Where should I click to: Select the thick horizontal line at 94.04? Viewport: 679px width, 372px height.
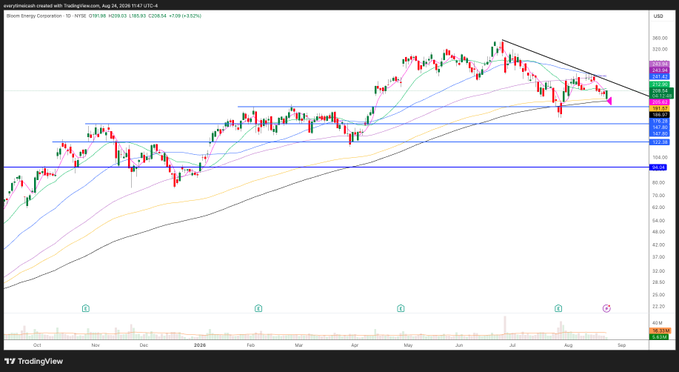327,167
